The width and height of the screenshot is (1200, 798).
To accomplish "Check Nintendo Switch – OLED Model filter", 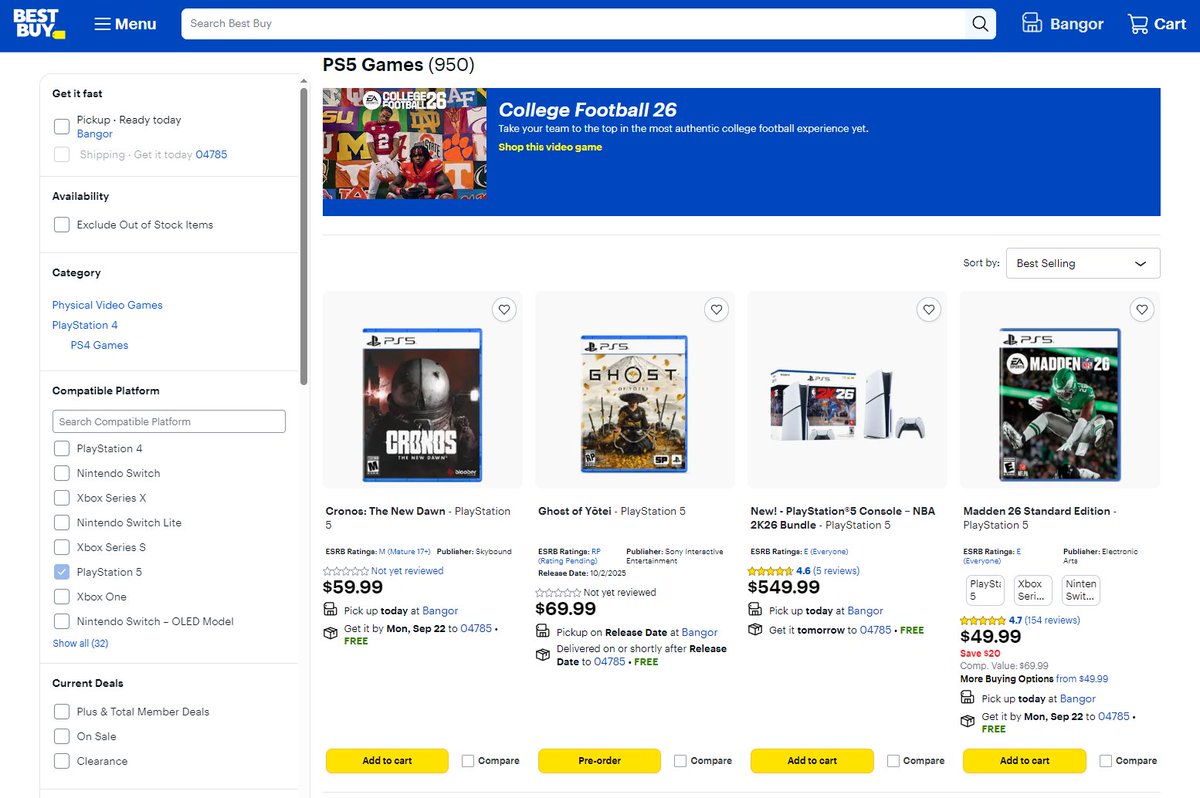I will (x=62, y=621).
